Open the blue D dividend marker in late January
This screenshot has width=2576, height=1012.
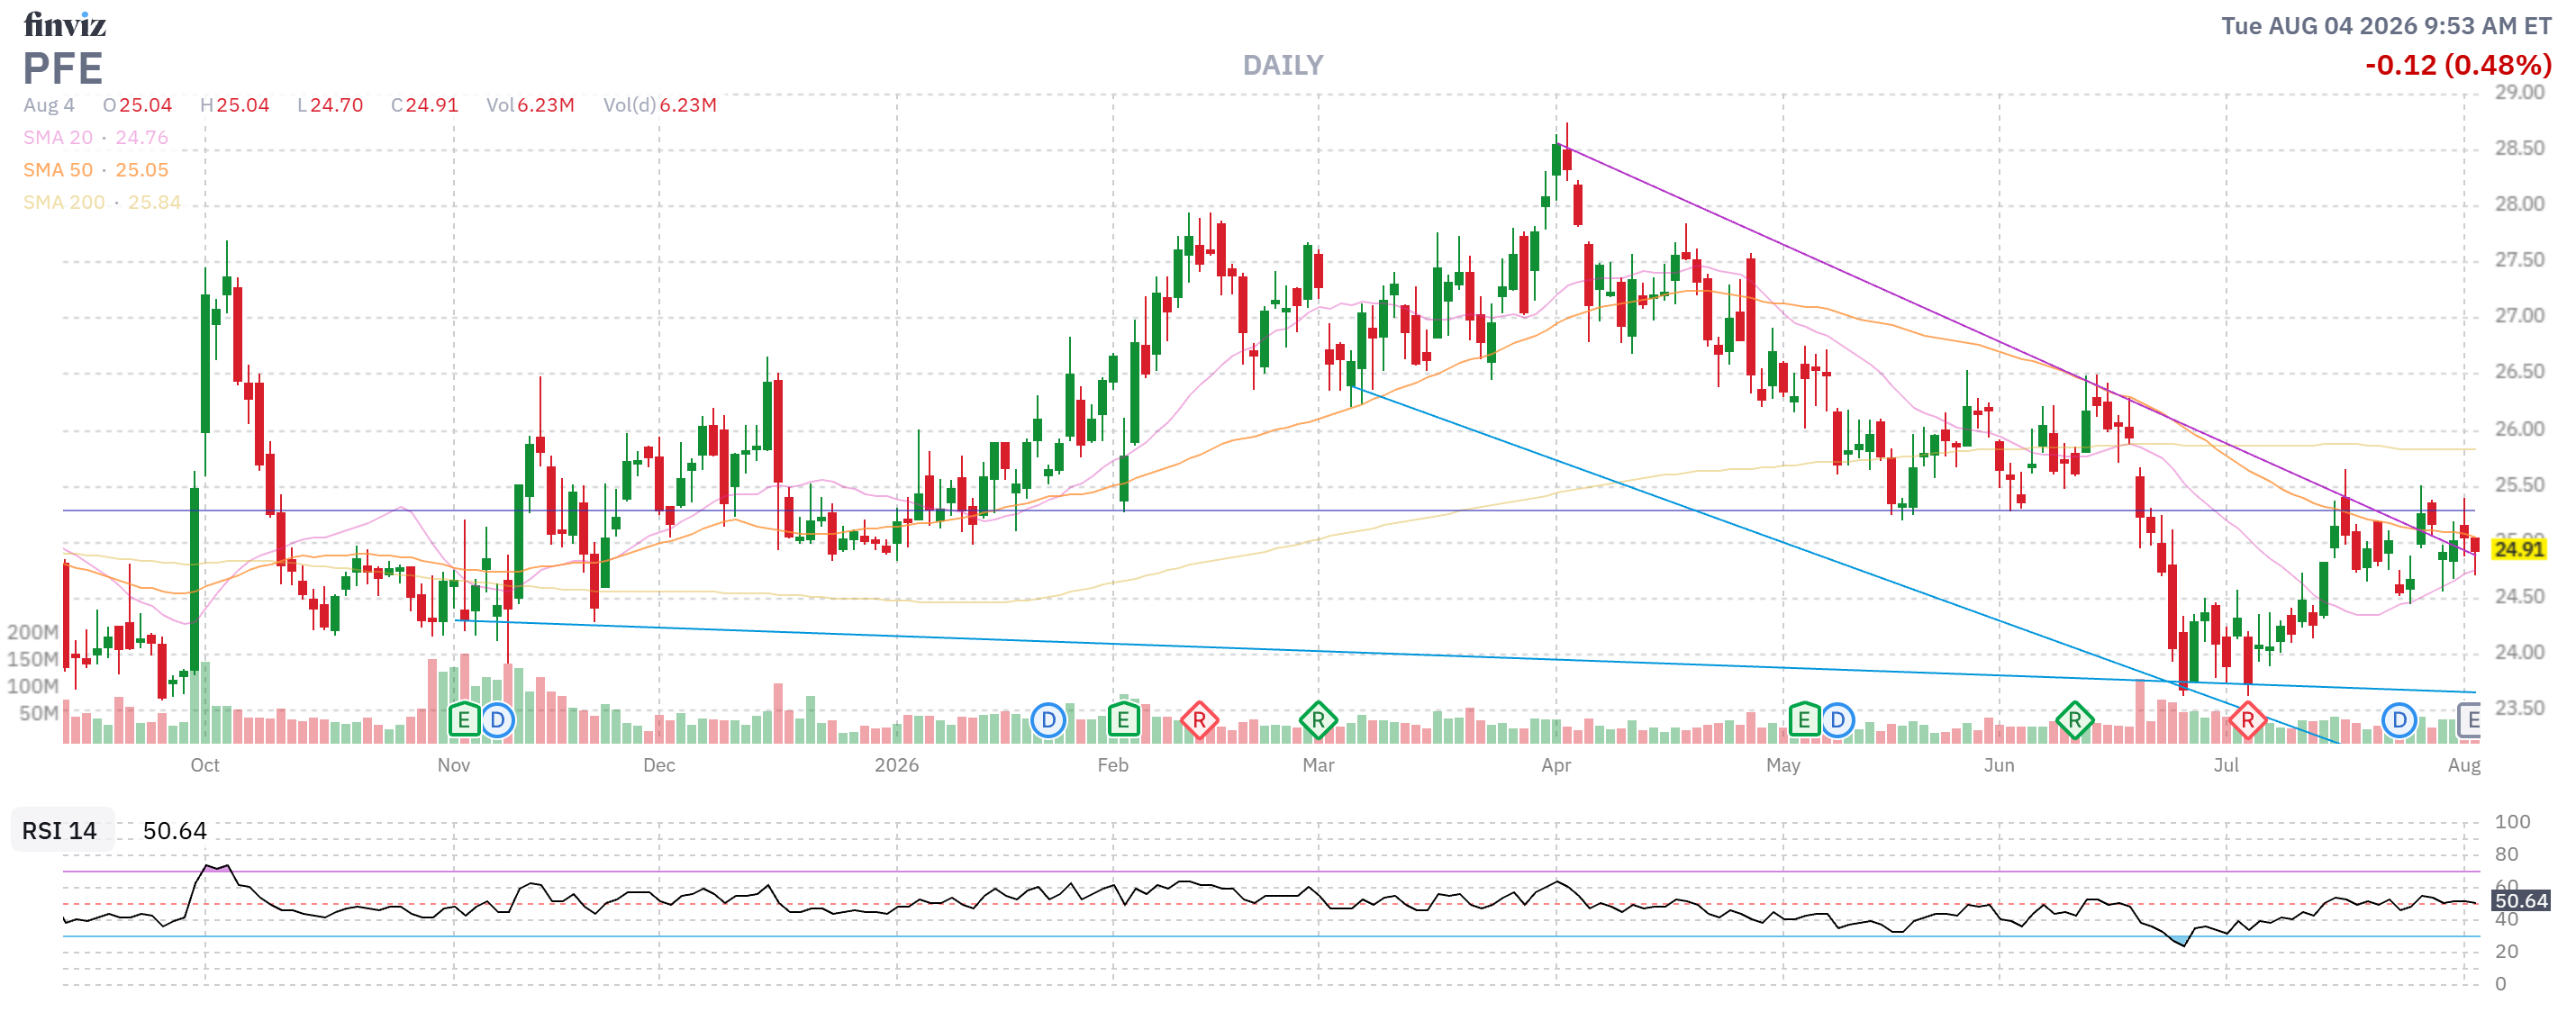pyautogui.click(x=1048, y=719)
